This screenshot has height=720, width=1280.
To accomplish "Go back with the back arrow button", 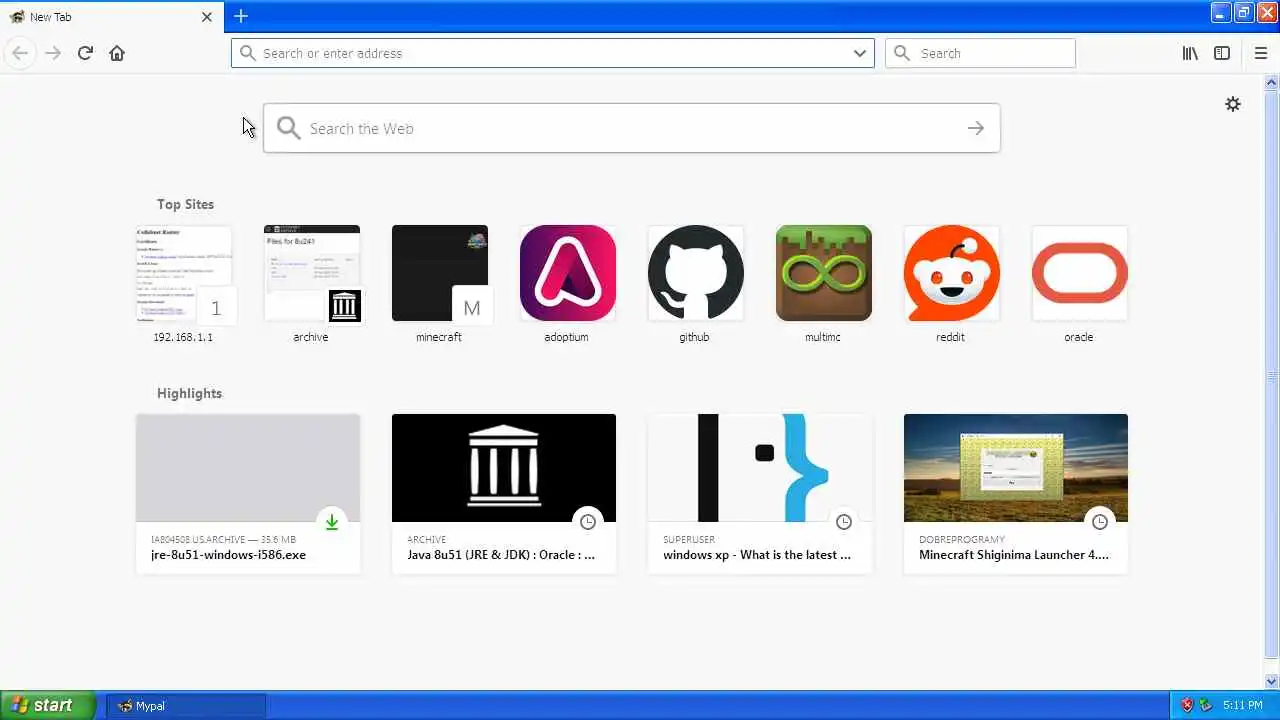I will [x=20, y=53].
